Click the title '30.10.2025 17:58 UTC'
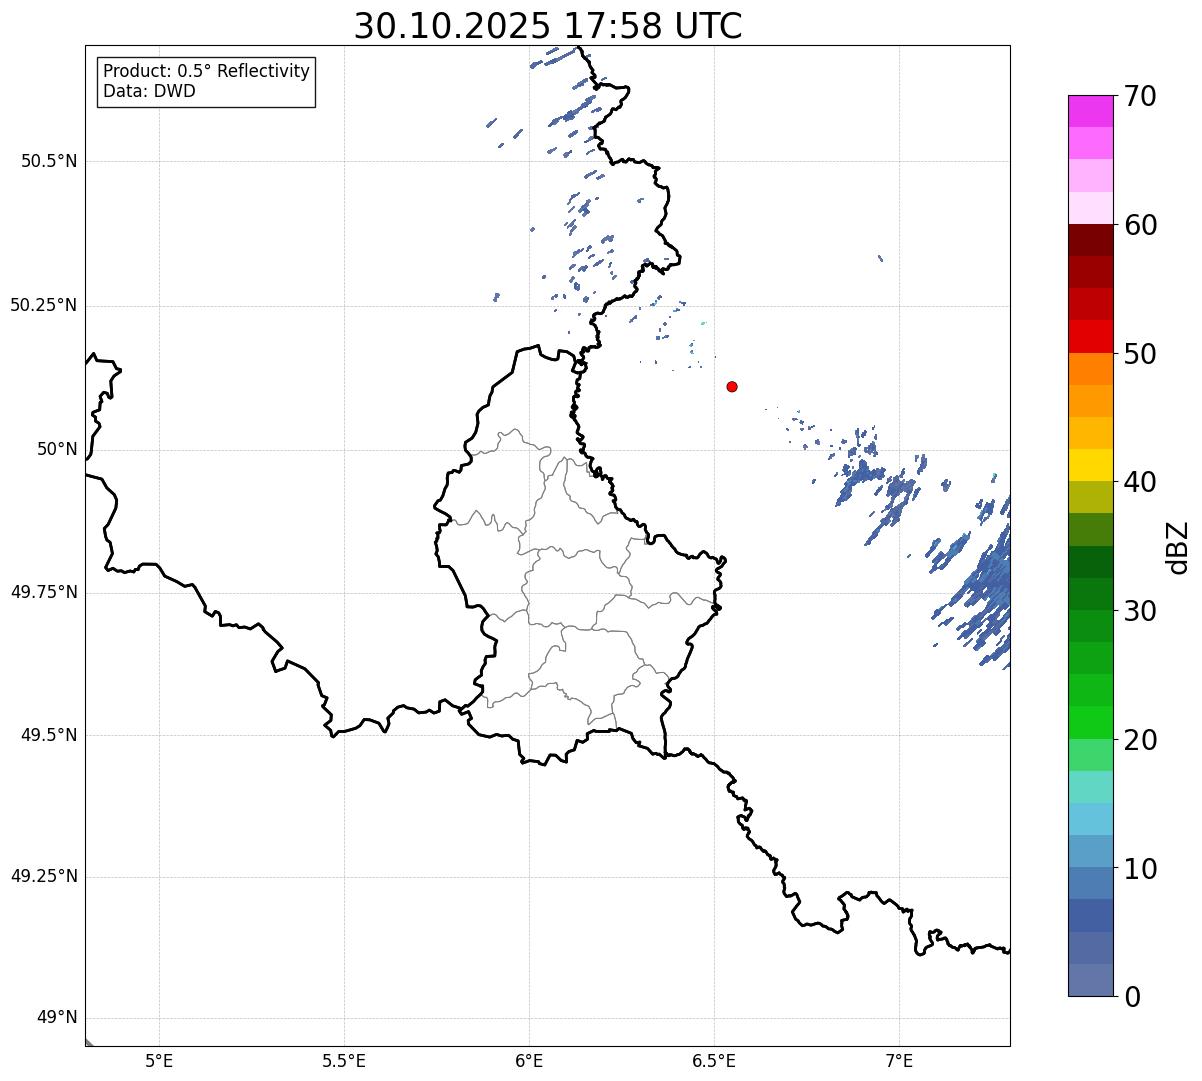Viewport: 1202px width, 1081px height. (548, 26)
